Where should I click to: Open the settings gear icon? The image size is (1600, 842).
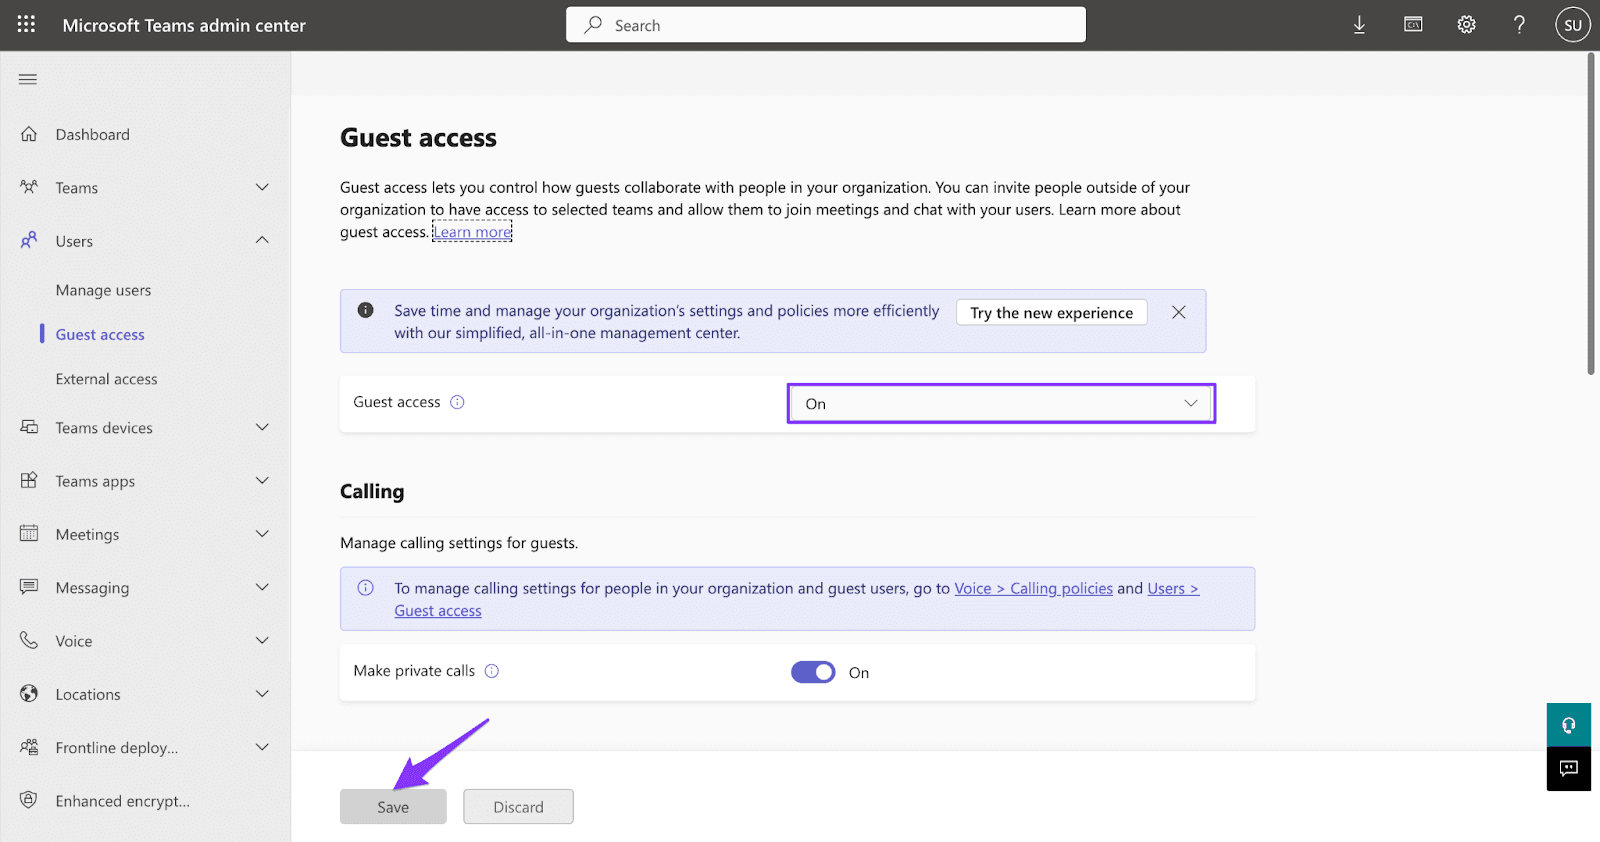1466,25
